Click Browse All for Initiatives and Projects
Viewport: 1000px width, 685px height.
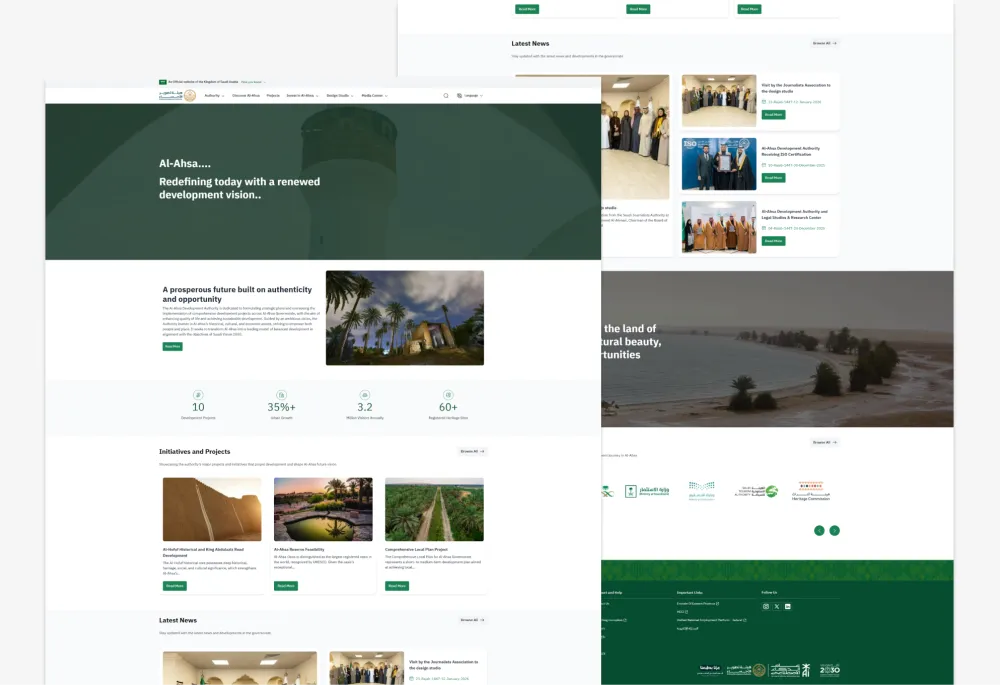pos(472,451)
